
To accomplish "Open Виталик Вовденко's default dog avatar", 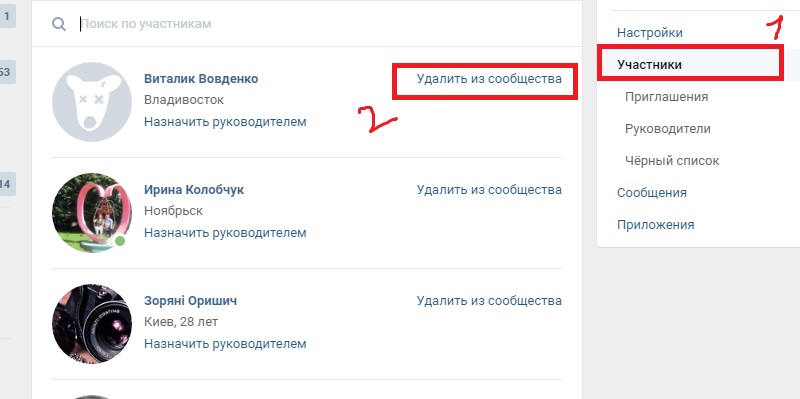I will tap(92, 102).
